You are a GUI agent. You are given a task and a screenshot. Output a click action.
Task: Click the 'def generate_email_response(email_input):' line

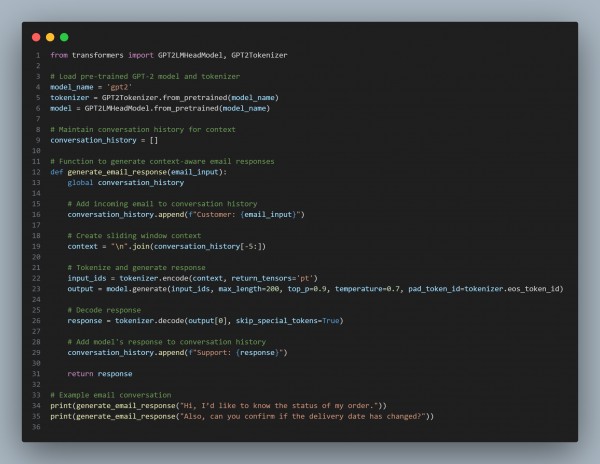point(139,172)
